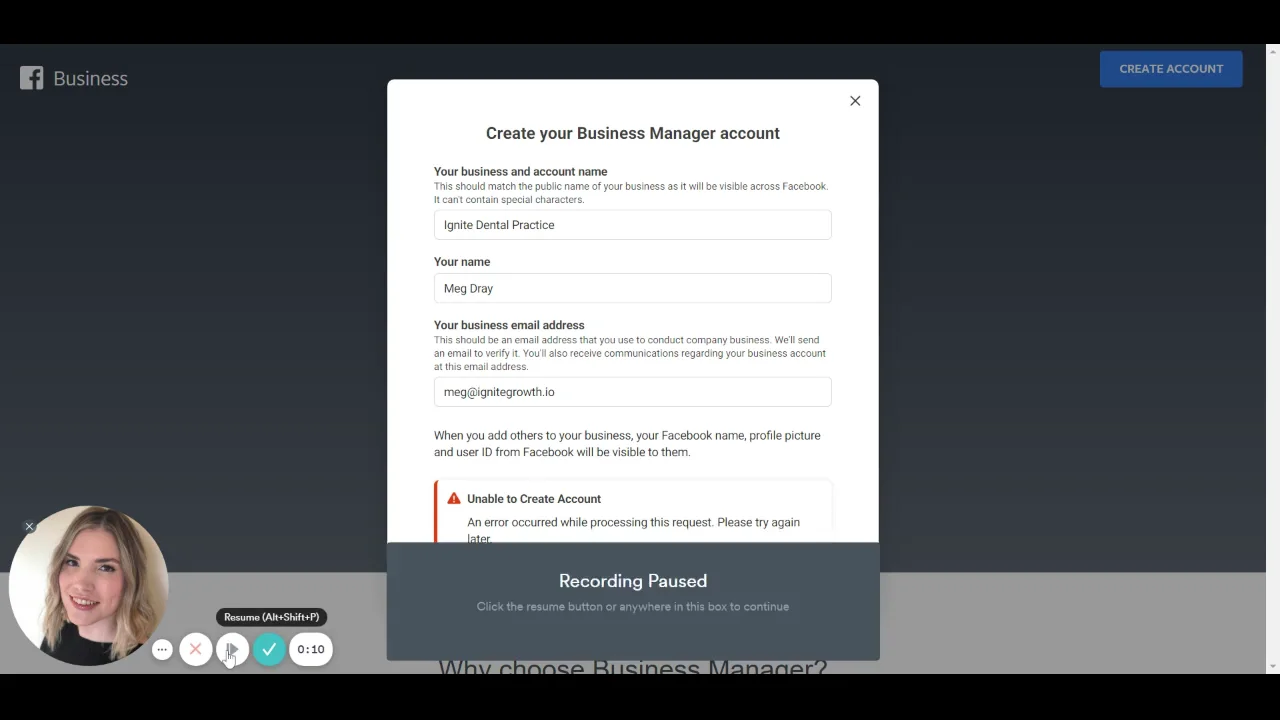Click the Your name label
1280x720 pixels.
pos(462,262)
